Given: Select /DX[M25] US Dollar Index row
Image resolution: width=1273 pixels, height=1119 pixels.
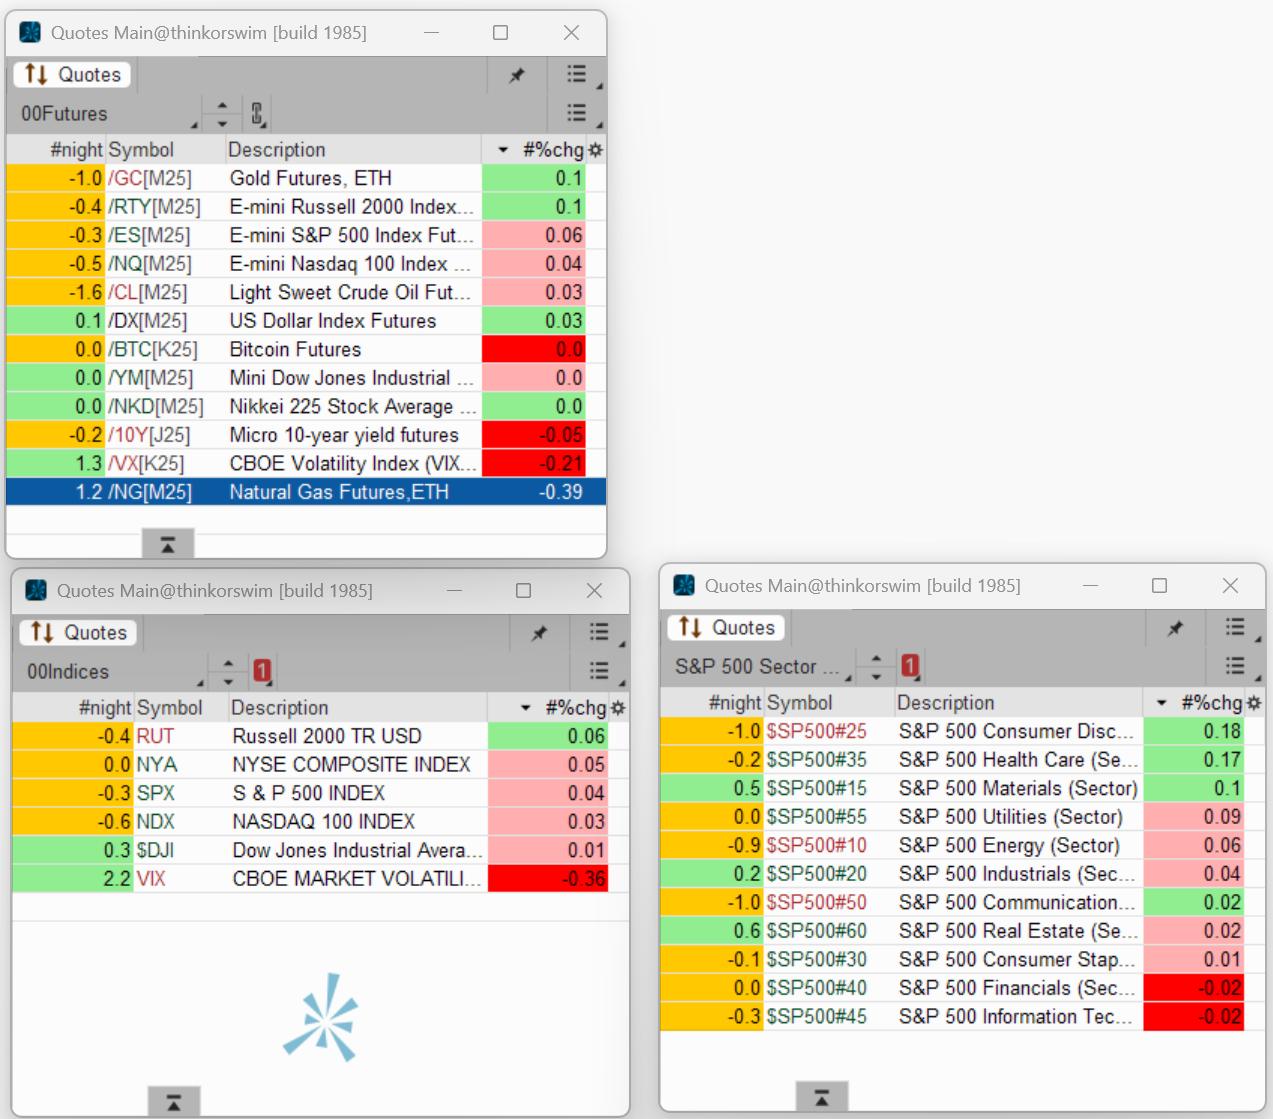Looking at the screenshot, I should pos(306,321).
